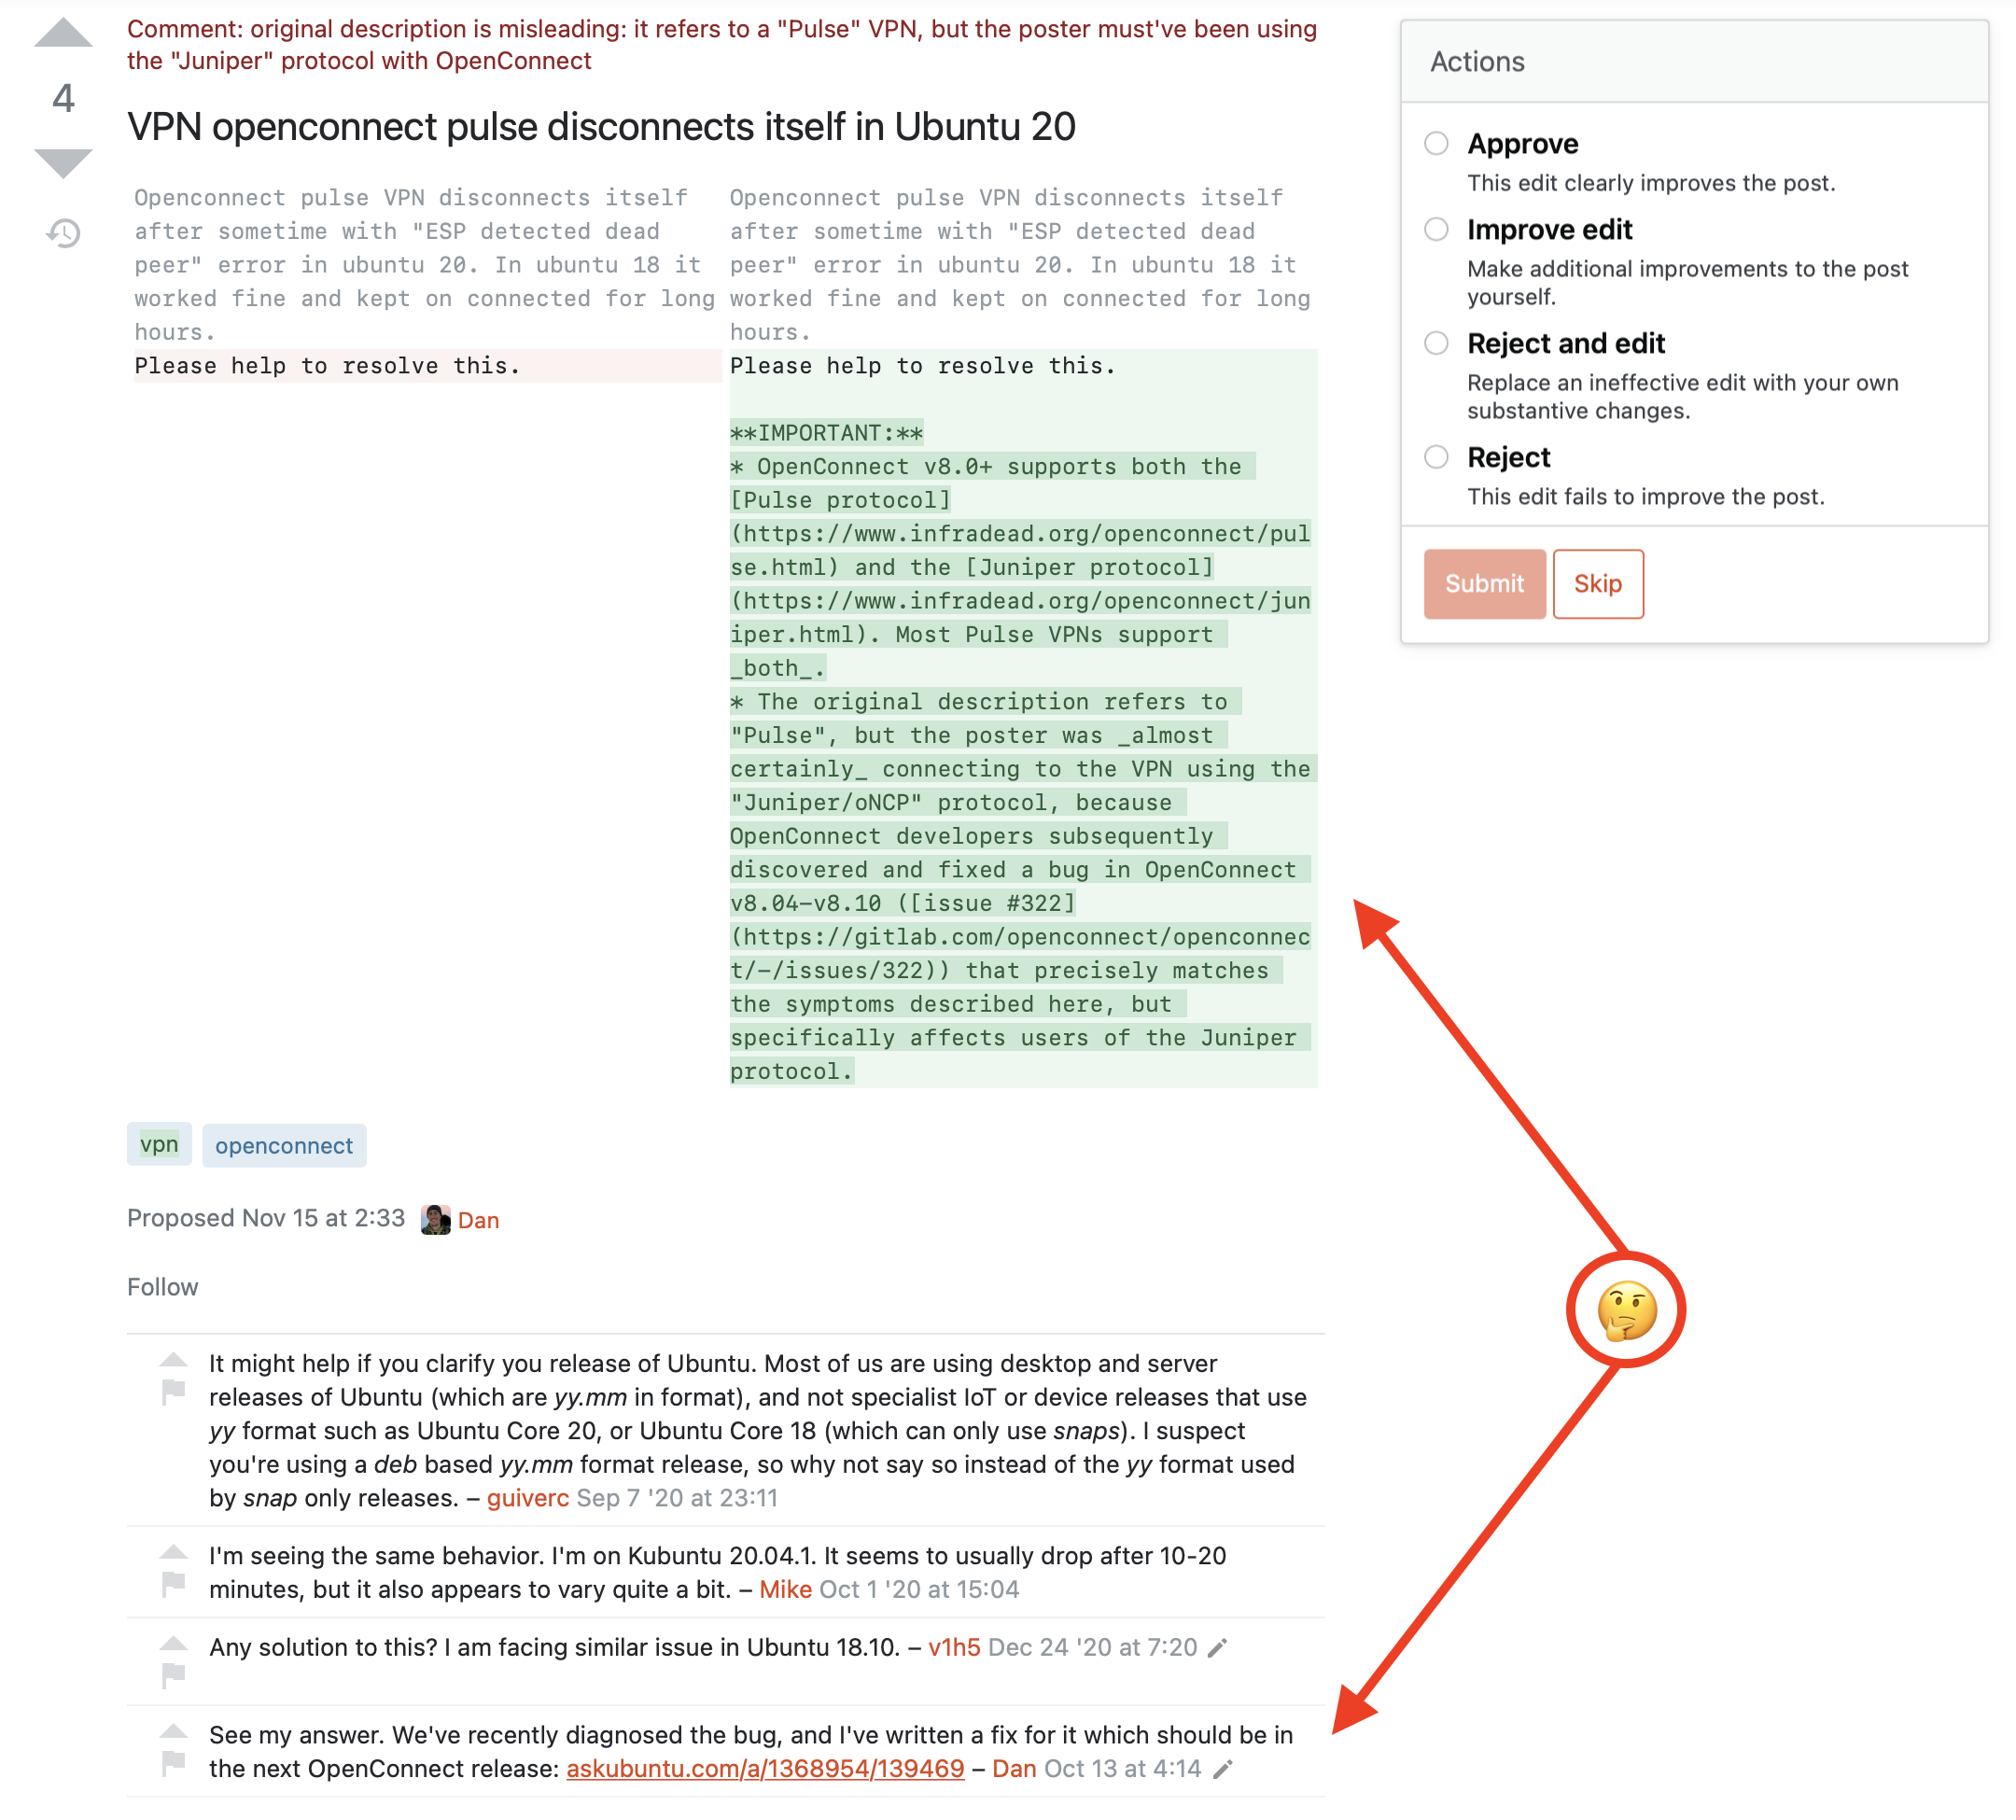Image resolution: width=2016 pixels, height=1820 pixels.
Task: Click the Follow link
Action: 161,1286
